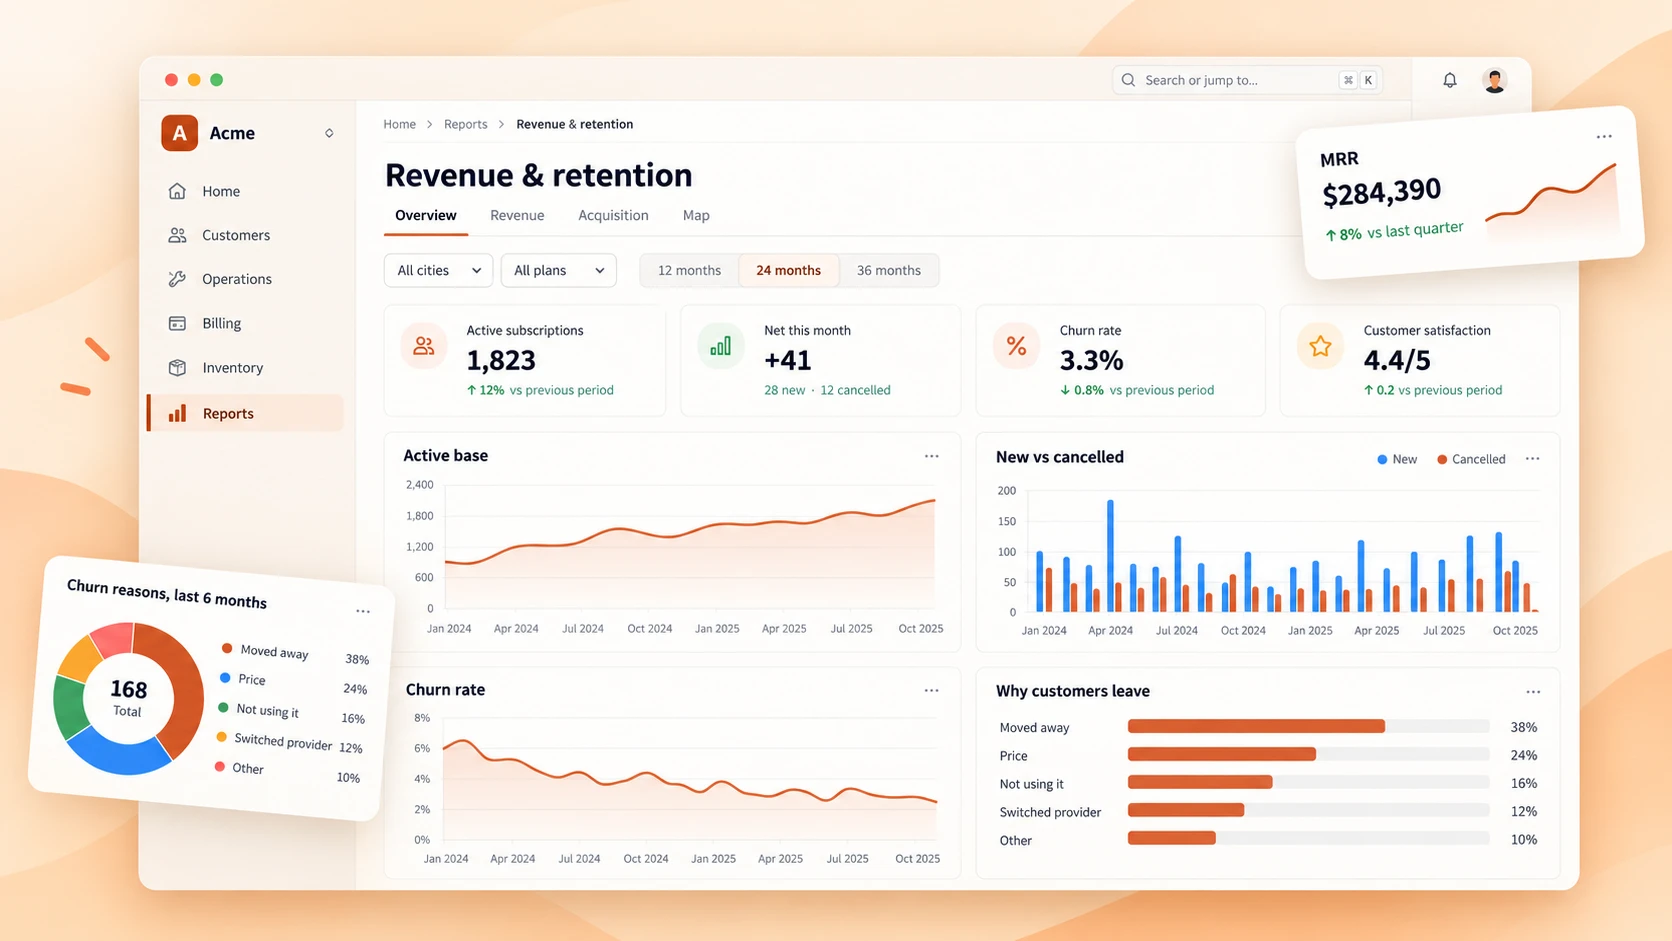The height and width of the screenshot is (941, 1672).
Task: Open New vs cancelled options menu
Action: coord(1532,459)
